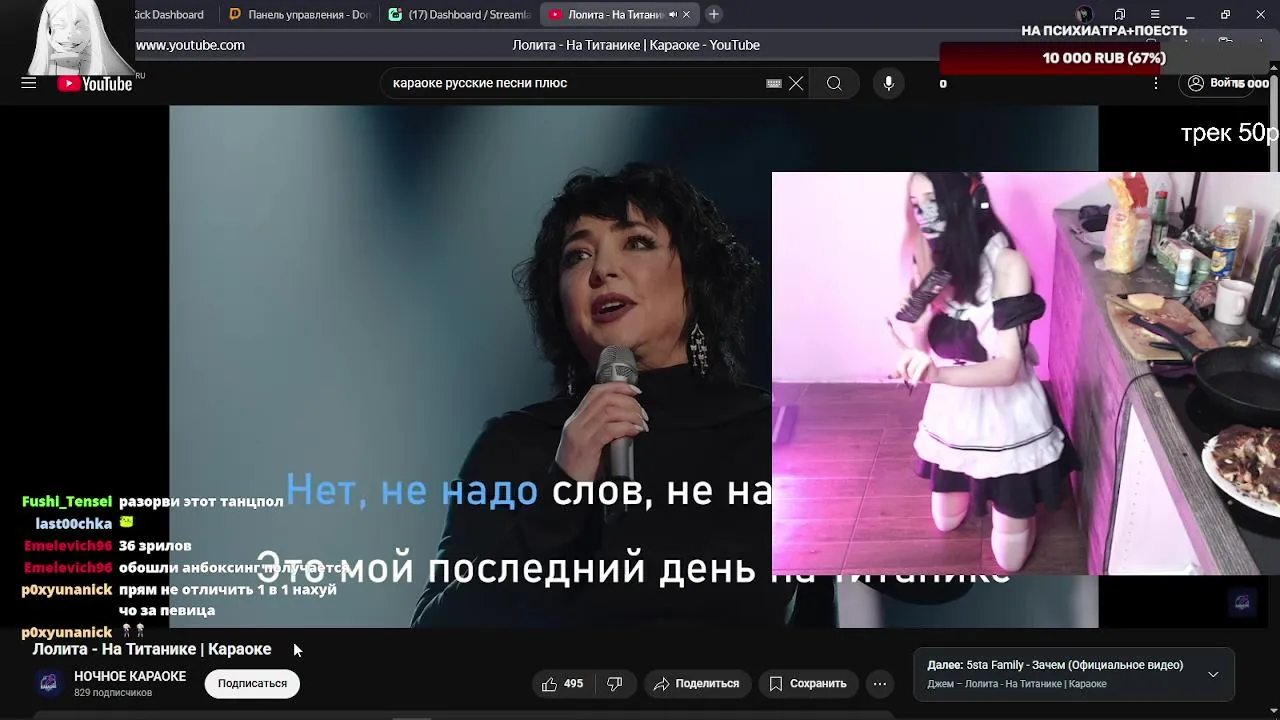Screen dimensions: 1280x720
Task: Share the video via Поделиться
Action: click(696, 684)
